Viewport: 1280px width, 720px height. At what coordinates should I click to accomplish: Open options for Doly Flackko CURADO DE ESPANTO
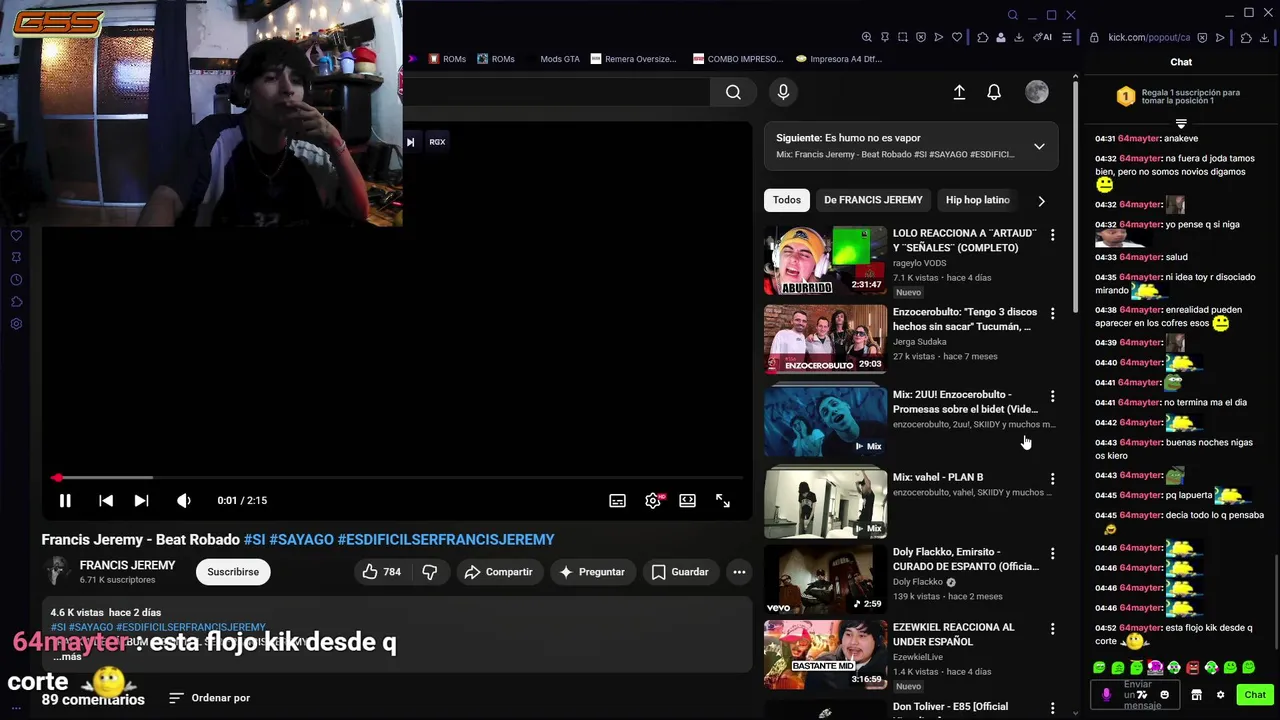(x=1052, y=553)
